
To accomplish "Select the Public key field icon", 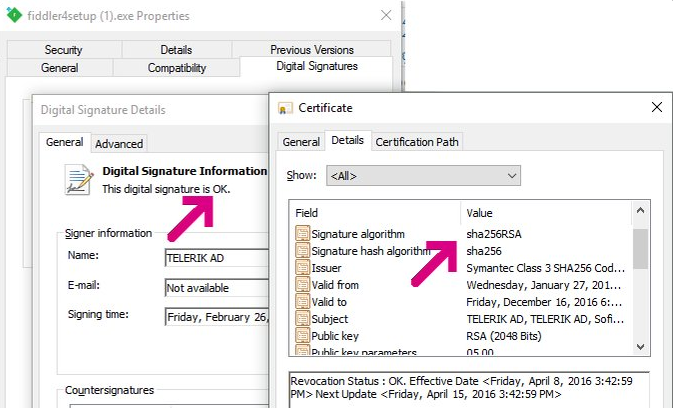I will tap(302, 336).
